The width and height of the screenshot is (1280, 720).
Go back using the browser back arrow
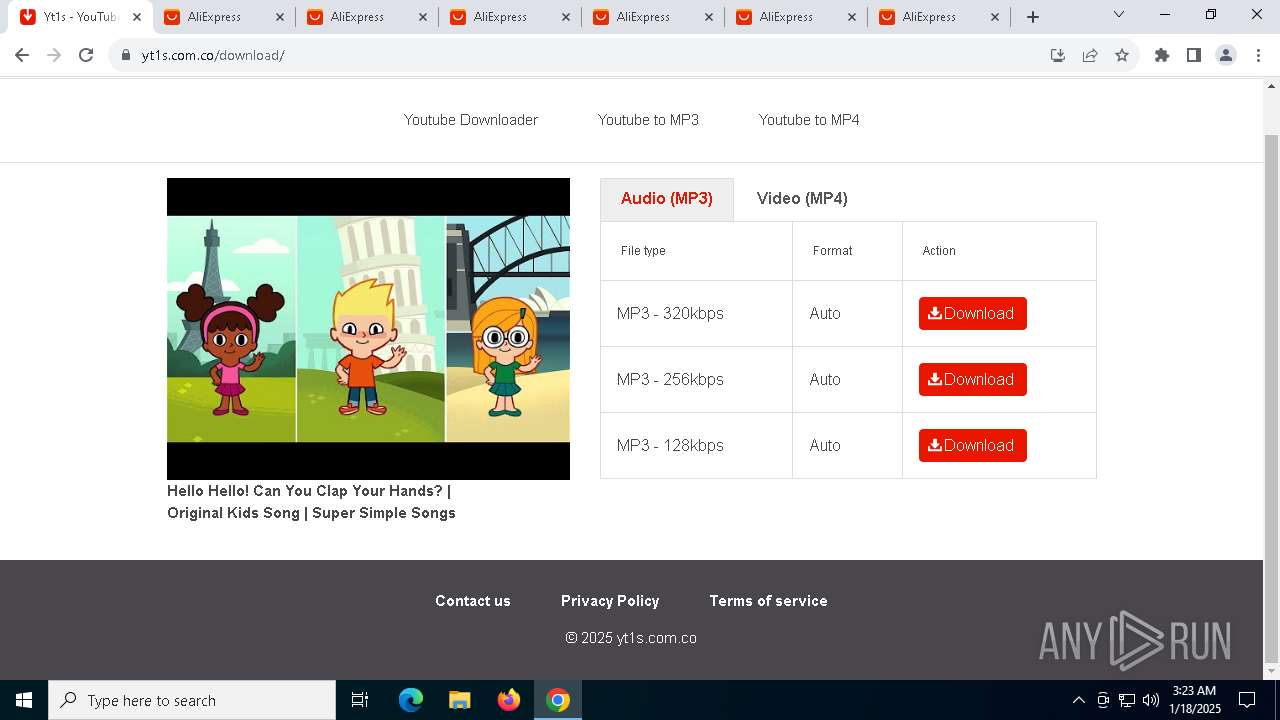pyautogui.click(x=22, y=55)
